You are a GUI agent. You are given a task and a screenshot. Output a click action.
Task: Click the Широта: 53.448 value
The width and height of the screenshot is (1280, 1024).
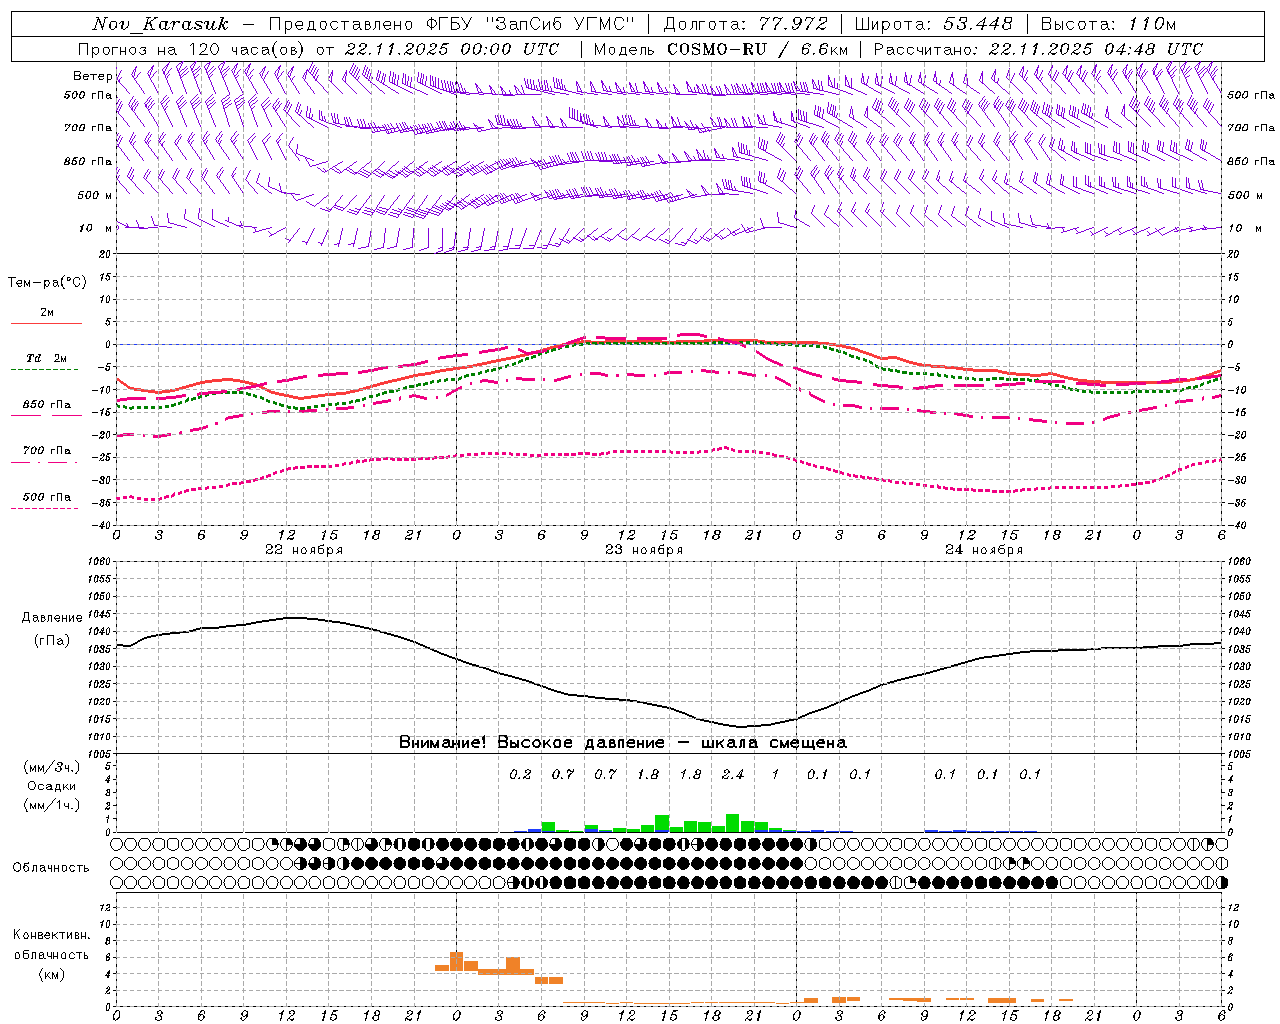934,24
